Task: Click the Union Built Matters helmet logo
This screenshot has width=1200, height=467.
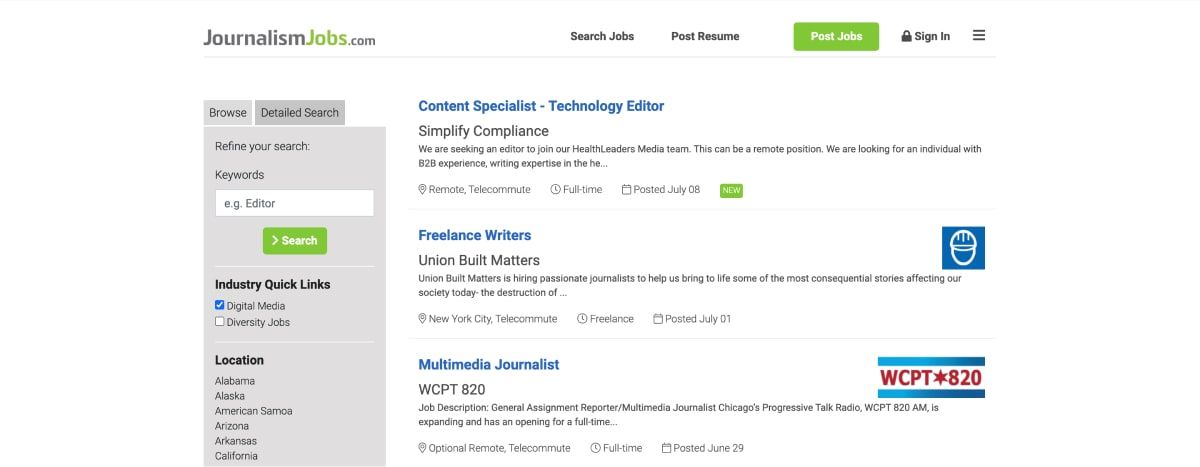Action: tap(963, 248)
